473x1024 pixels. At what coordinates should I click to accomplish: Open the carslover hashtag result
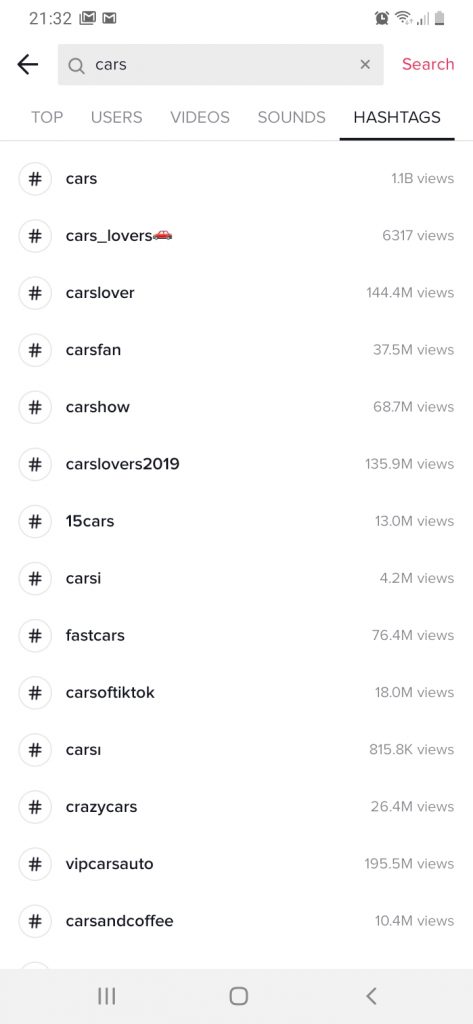click(x=236, y=293)
